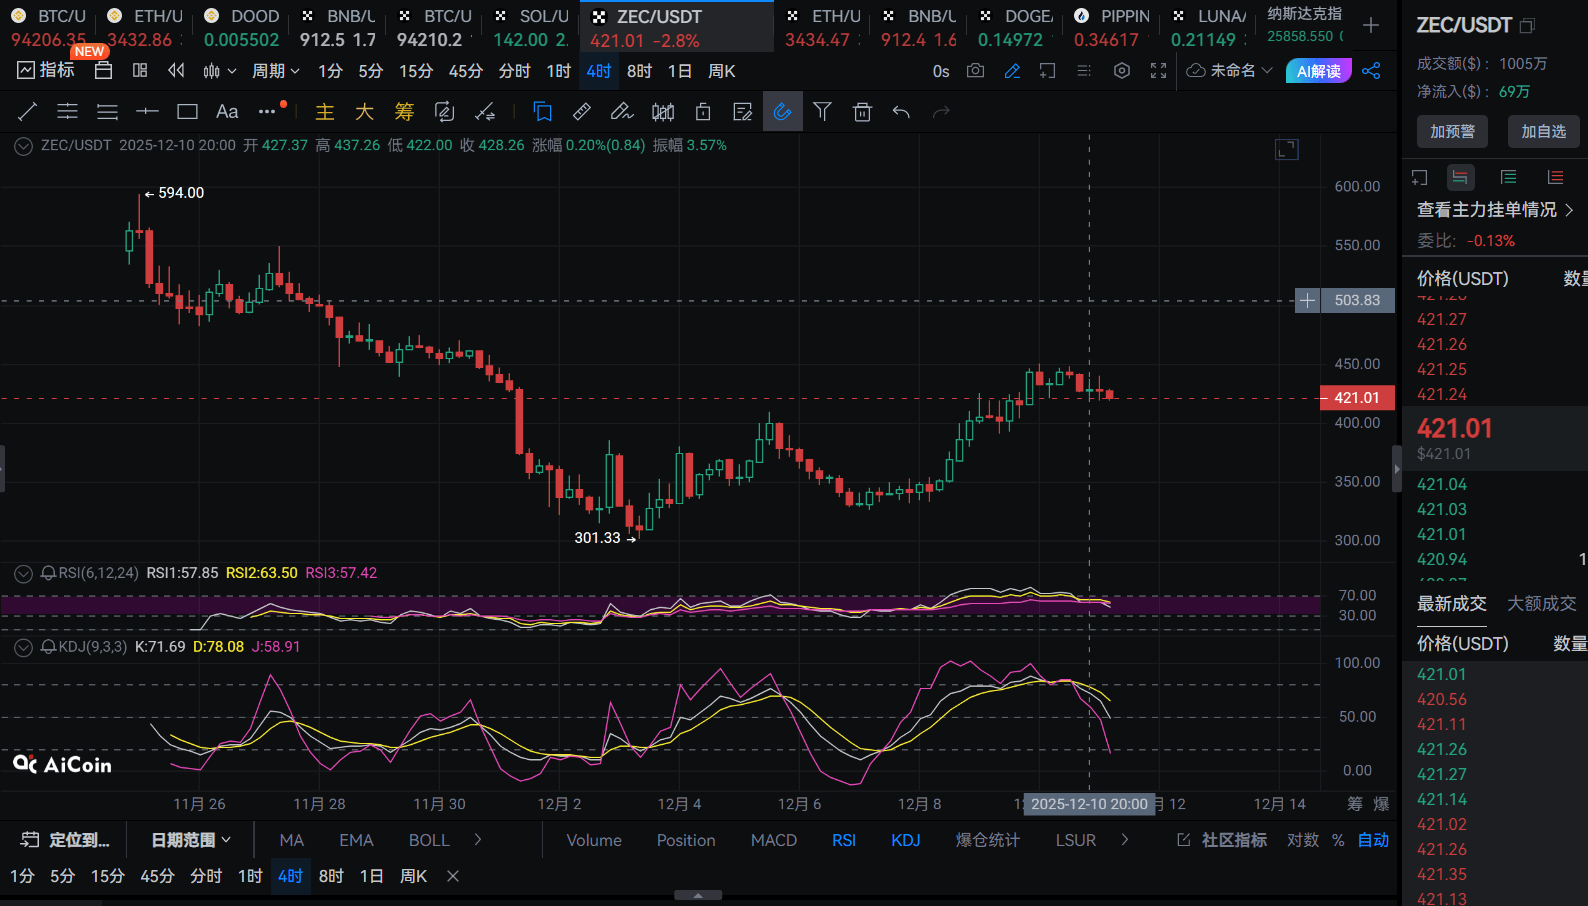Click the undo arrow in drawing toolbar

click(x=901, y=112)
